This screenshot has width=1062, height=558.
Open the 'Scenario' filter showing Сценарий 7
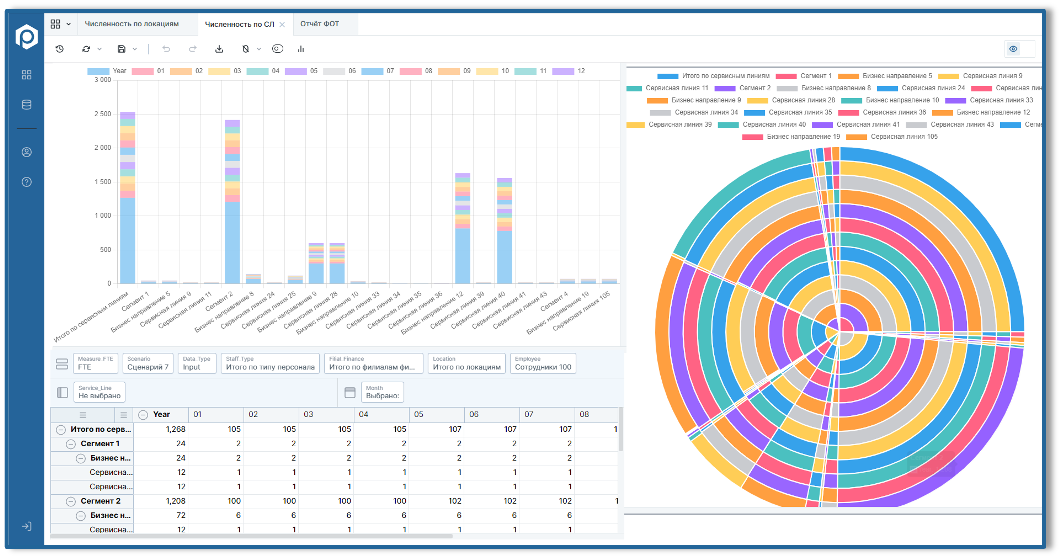(x=149, y=363)
